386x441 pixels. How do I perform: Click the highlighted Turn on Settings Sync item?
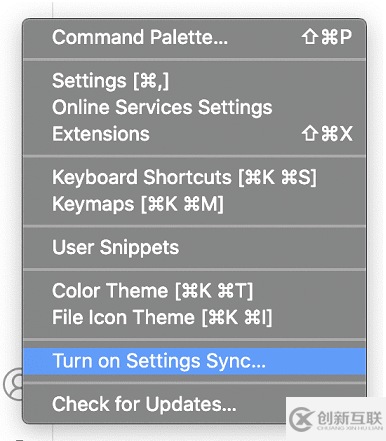tap(195, 361)
